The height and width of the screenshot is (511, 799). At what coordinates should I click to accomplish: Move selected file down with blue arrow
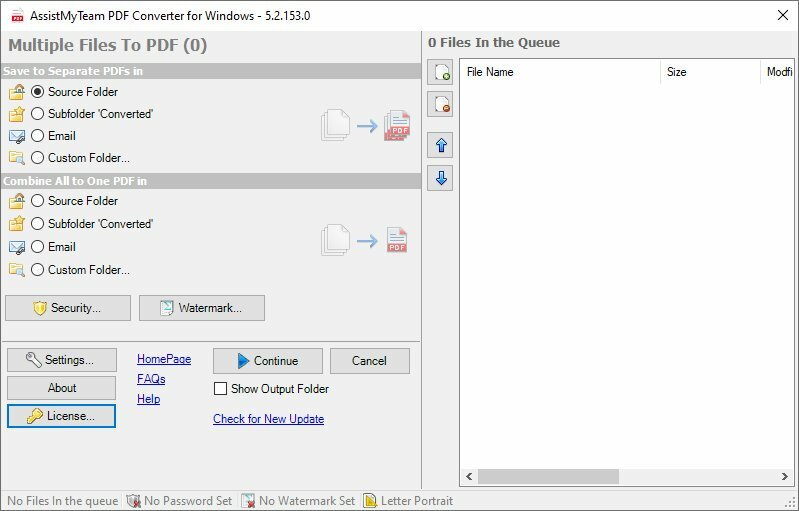pos(440,179)
